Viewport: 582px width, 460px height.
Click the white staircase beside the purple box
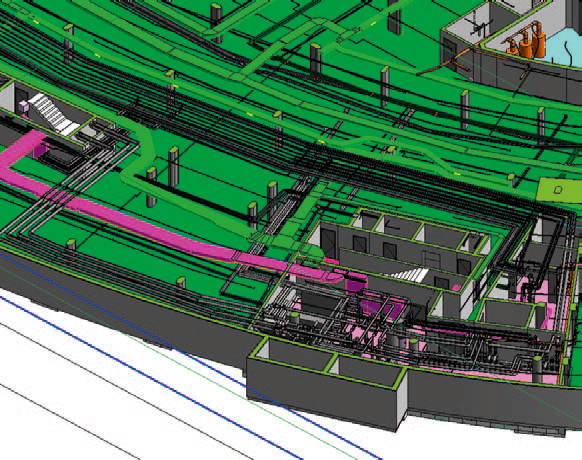pos(53,113)
